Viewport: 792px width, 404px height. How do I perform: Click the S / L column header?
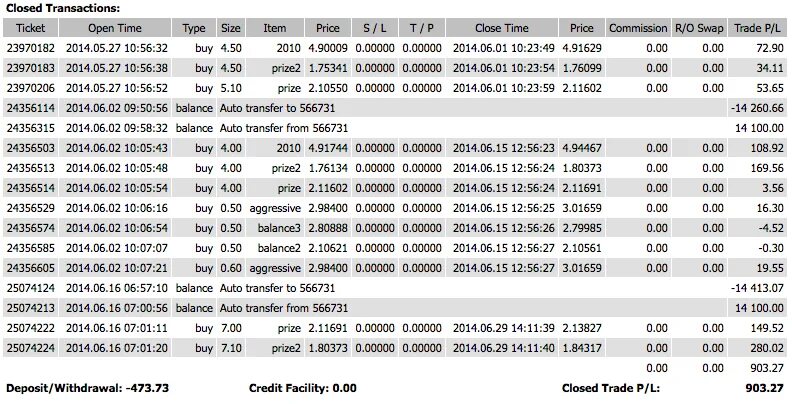point(375,28)
